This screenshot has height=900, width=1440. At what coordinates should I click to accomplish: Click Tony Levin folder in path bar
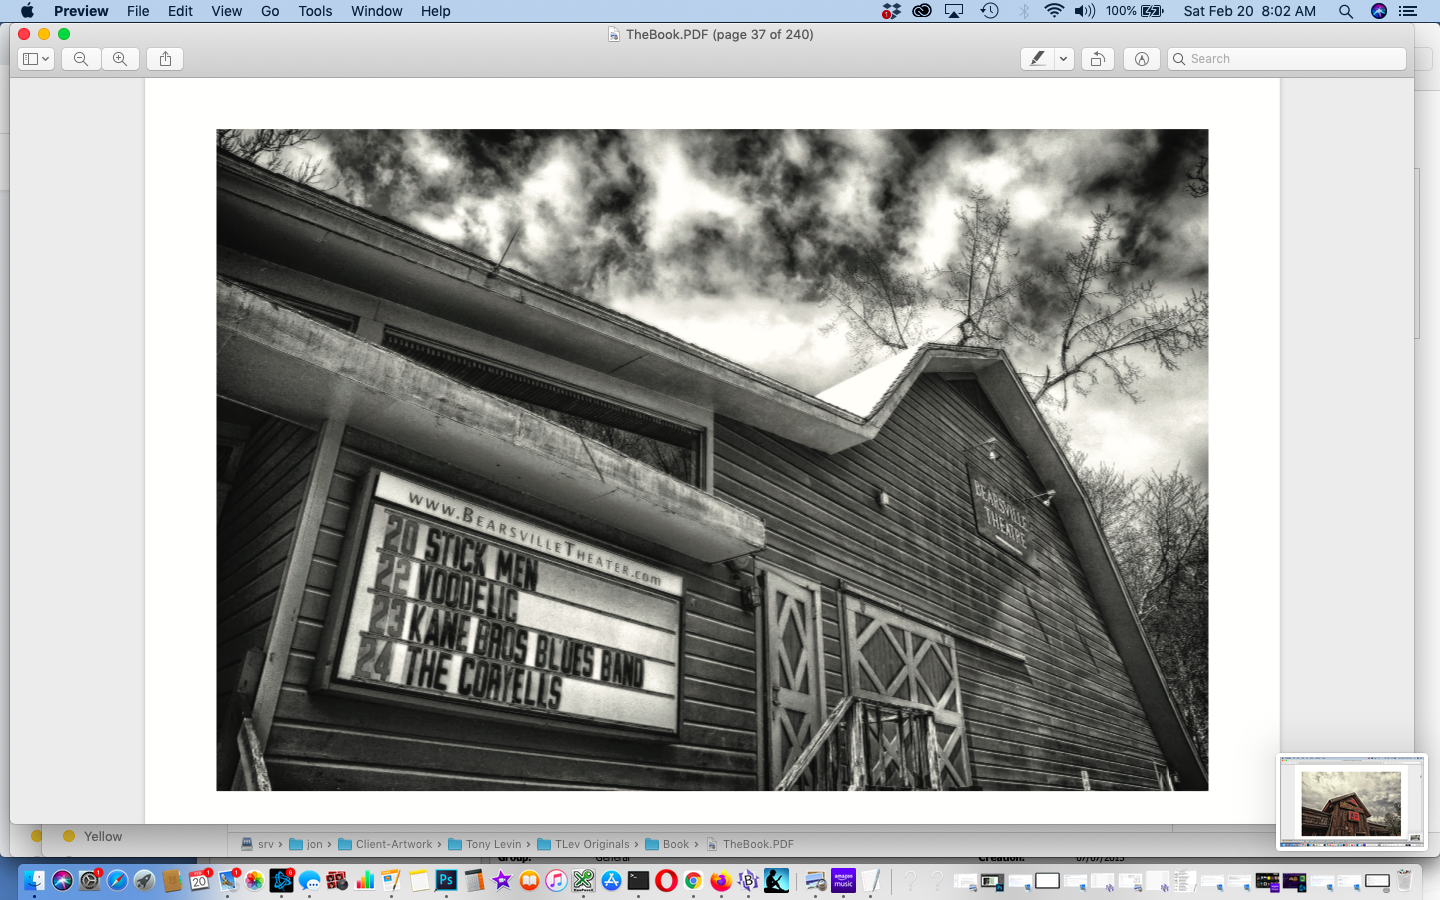485,844
